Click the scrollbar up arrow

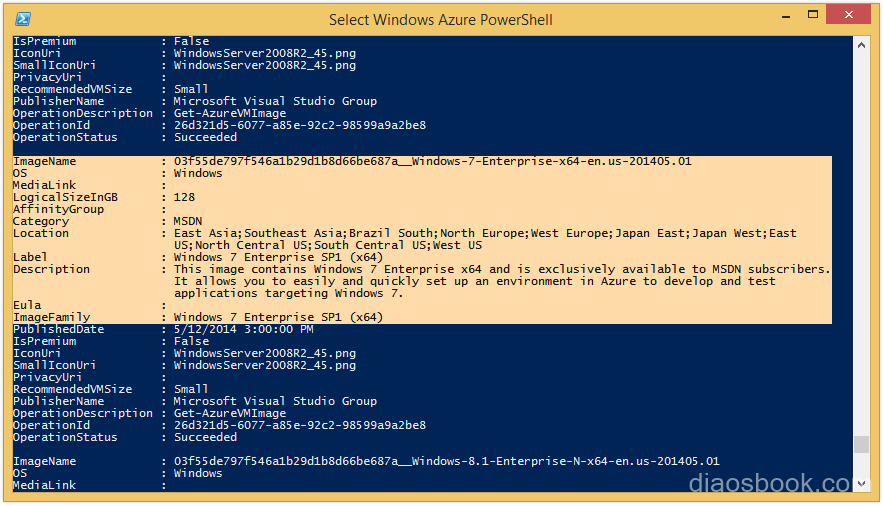point(861,45)
